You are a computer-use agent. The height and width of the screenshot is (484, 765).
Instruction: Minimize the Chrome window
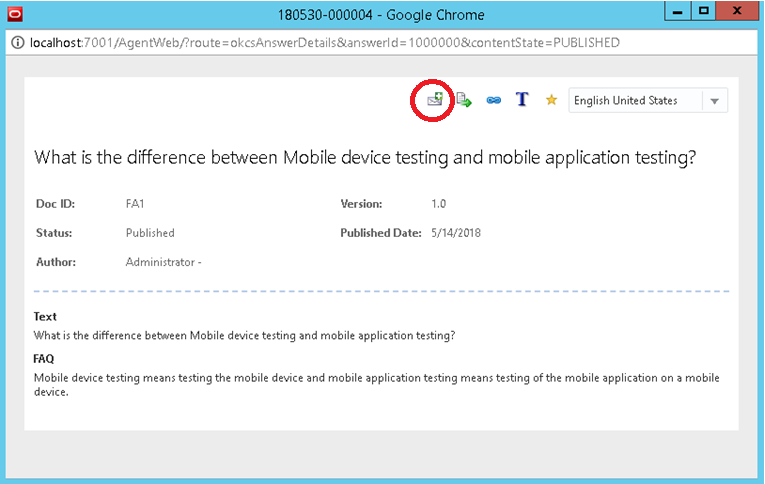(x=678, y=11)
